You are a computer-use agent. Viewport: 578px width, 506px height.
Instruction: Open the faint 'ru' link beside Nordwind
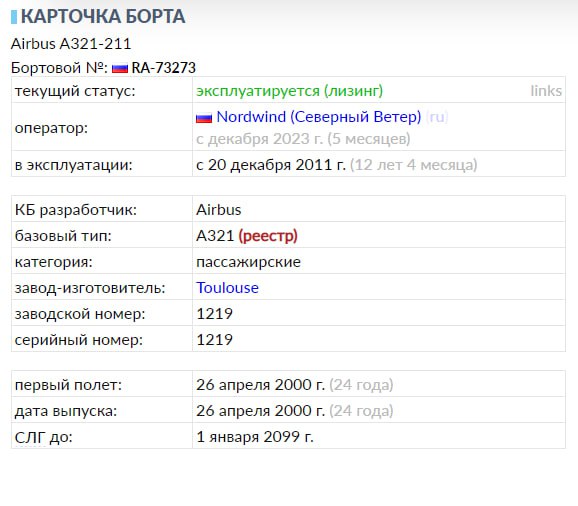pos(437,117)
